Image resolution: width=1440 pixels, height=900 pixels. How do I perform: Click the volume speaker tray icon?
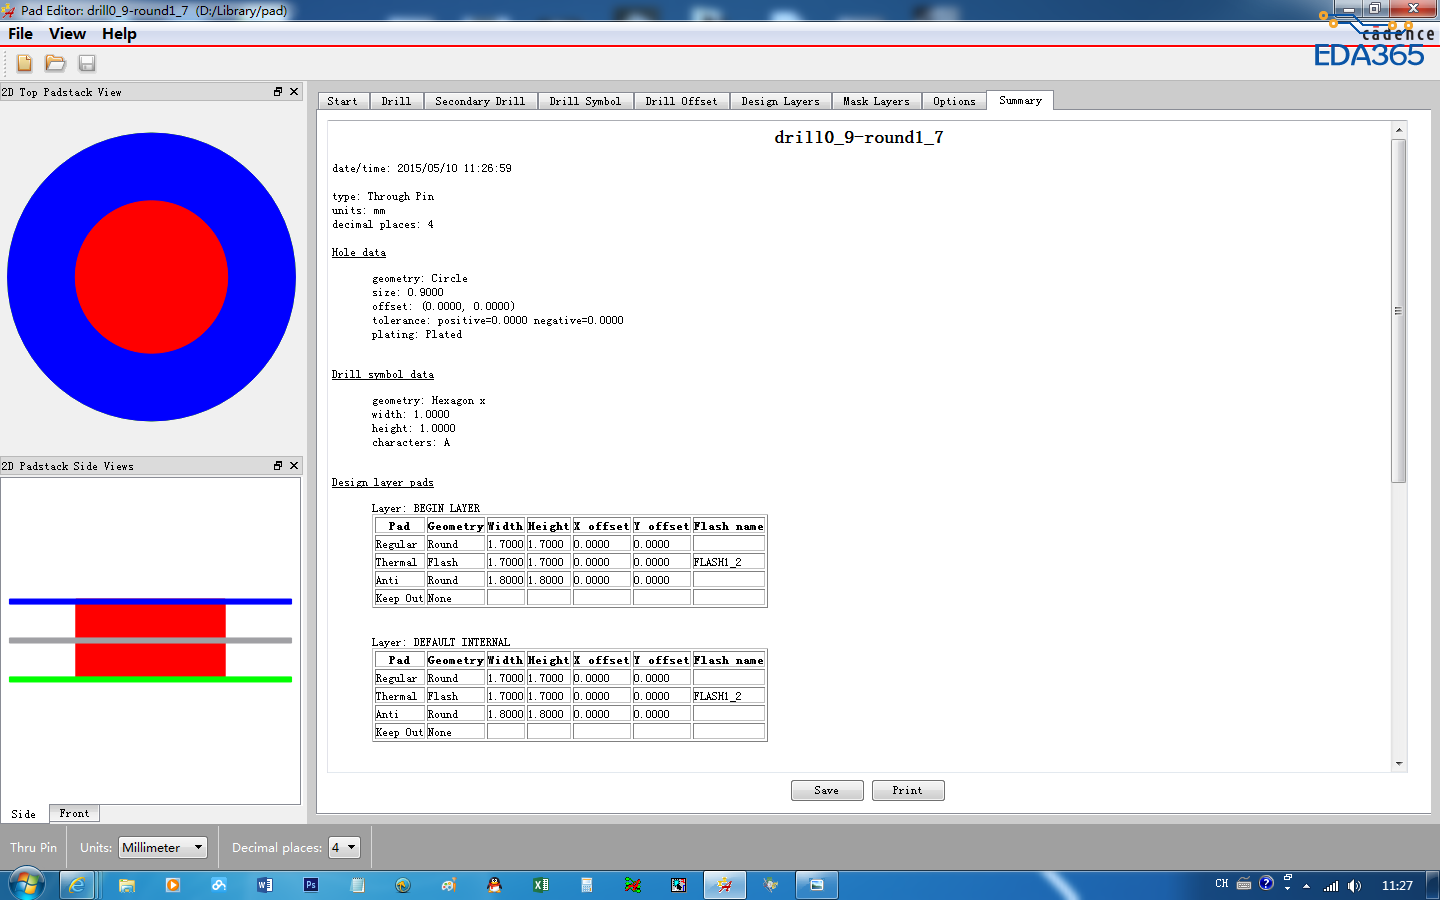click(1354, 886)
